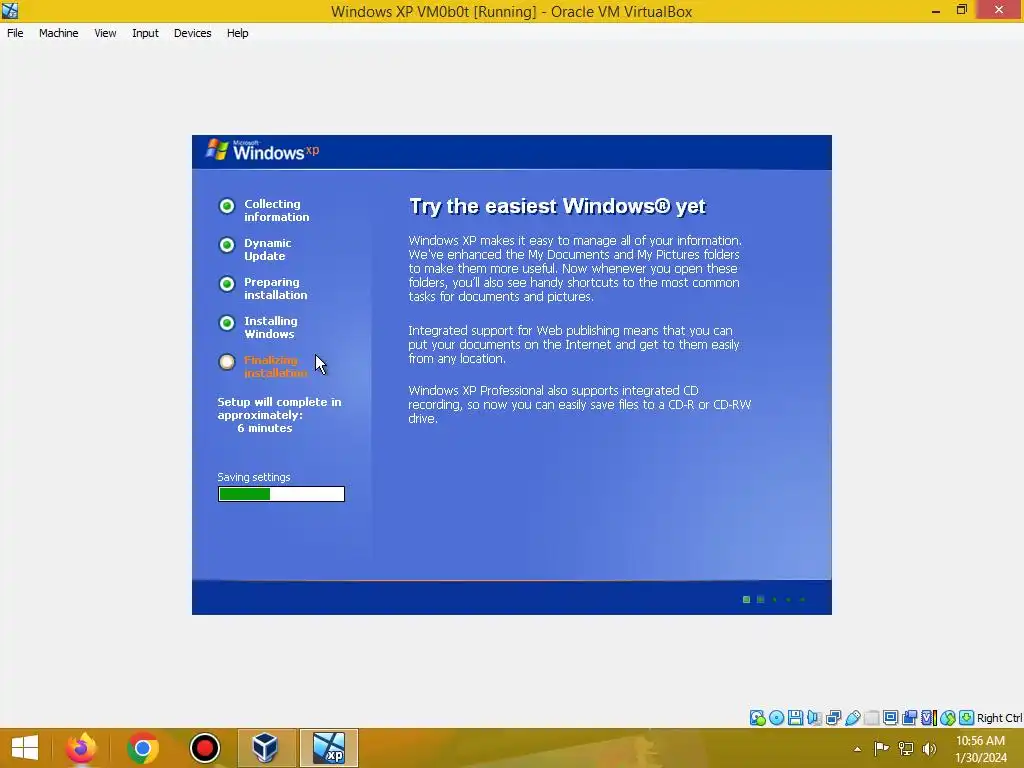Screen dimensions: 1024x768
Task: Minimize the VirtualBox window
Action: (936, 10)
